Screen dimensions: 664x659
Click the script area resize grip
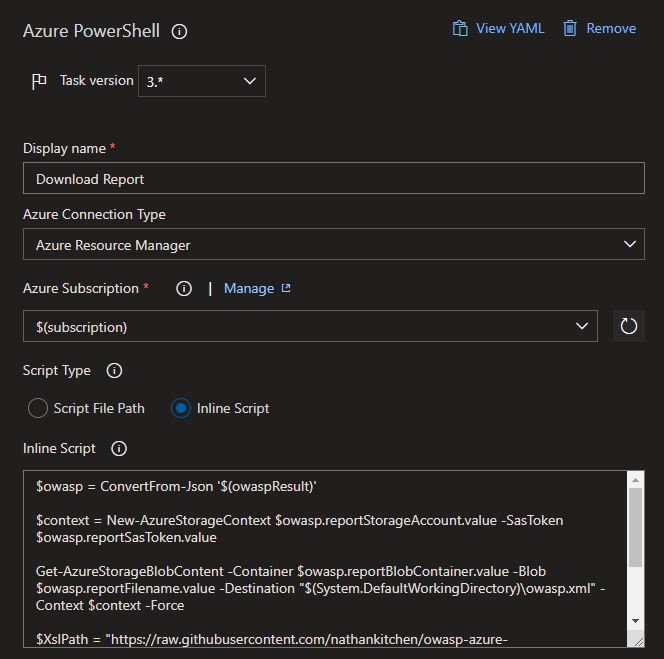tap(639, 642)
